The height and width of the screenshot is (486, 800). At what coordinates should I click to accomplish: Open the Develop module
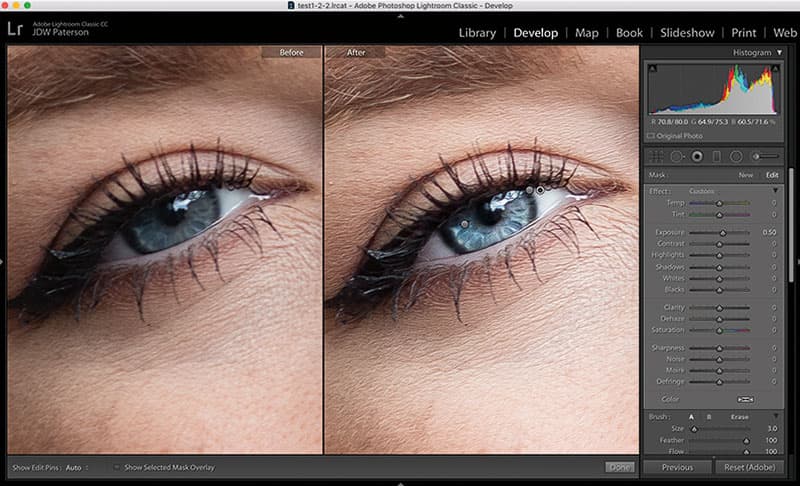coord(536,33)
